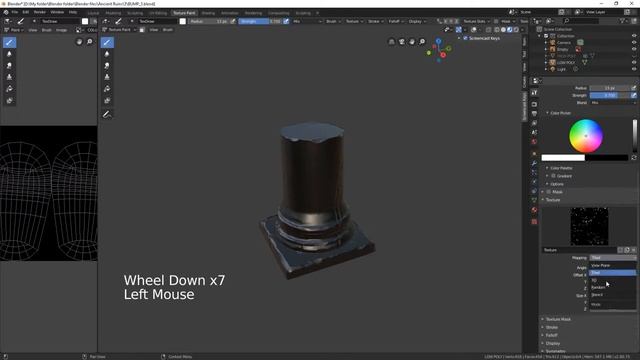640x360 pixels.
Task: Toggle camera view gizmo in 3D viewport
Action: point(402,42)
